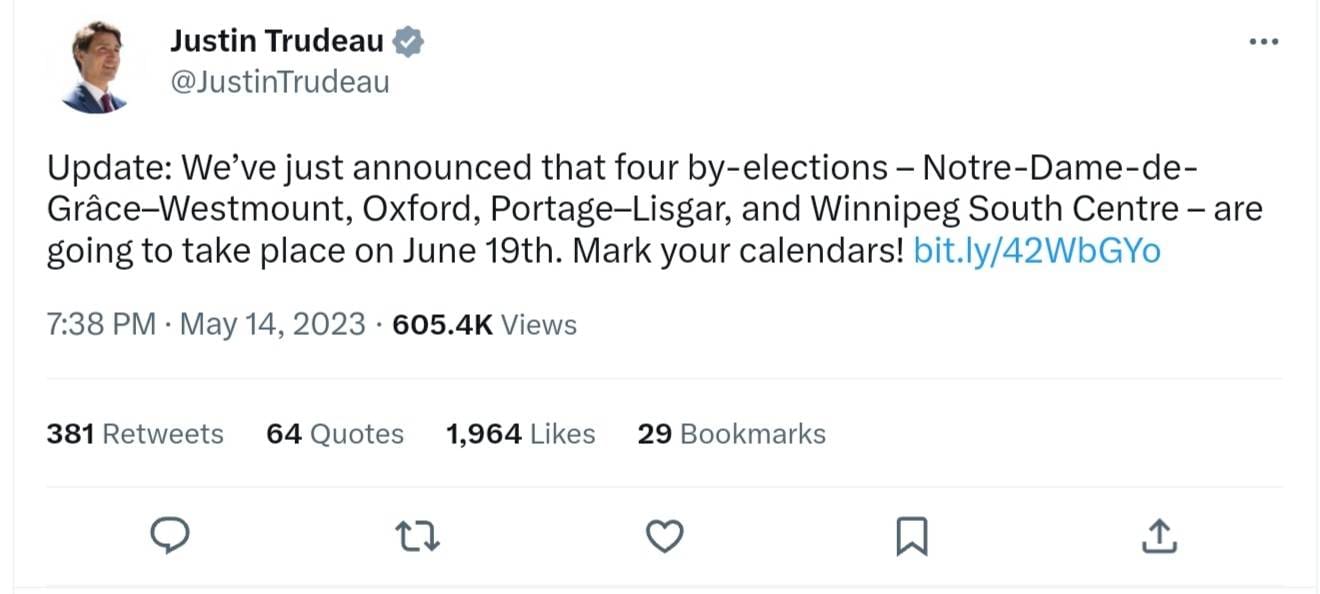The height and width of the screenshot is (594, 1320).
Task: Toggle like on the tweet with the heart
Action: pos(663,536)
